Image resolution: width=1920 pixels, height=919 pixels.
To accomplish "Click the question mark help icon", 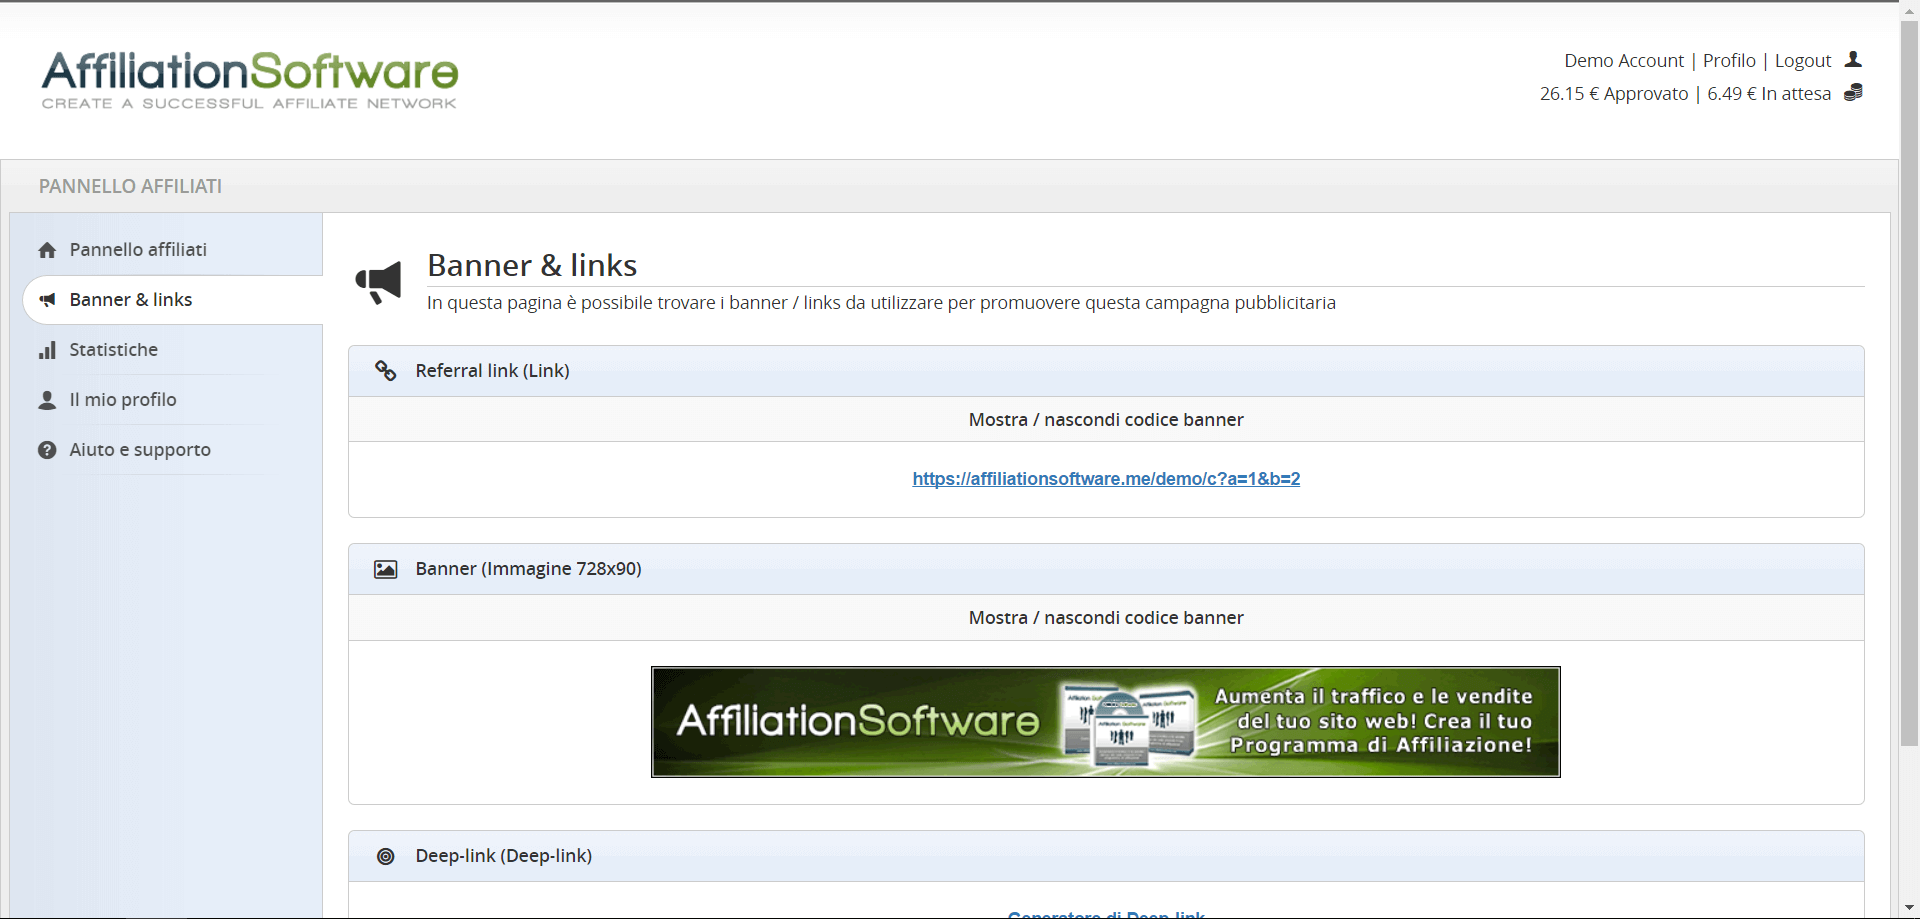I will click(x=47, y=450).
